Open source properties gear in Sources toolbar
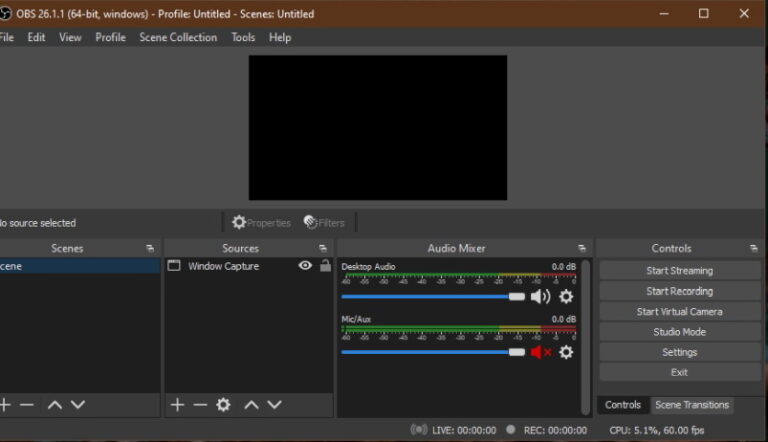 [223, 405]
